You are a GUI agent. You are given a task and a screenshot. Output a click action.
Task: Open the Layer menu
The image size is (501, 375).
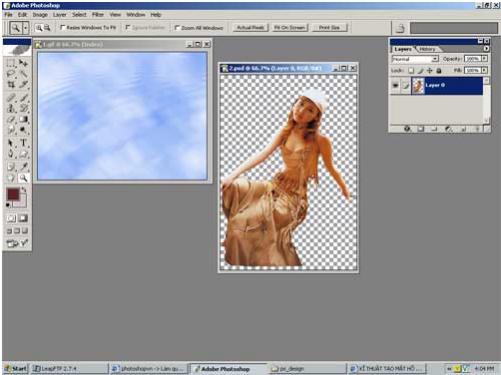coord(59,15)
